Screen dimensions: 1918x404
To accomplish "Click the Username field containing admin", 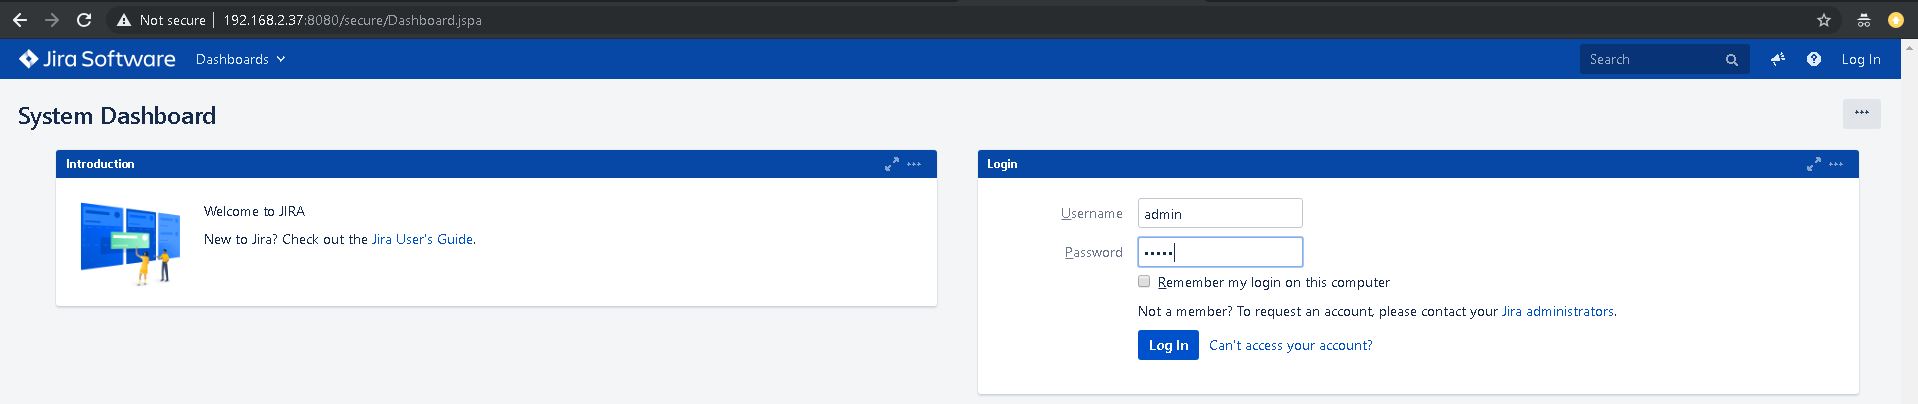I will coord(1220,213).
